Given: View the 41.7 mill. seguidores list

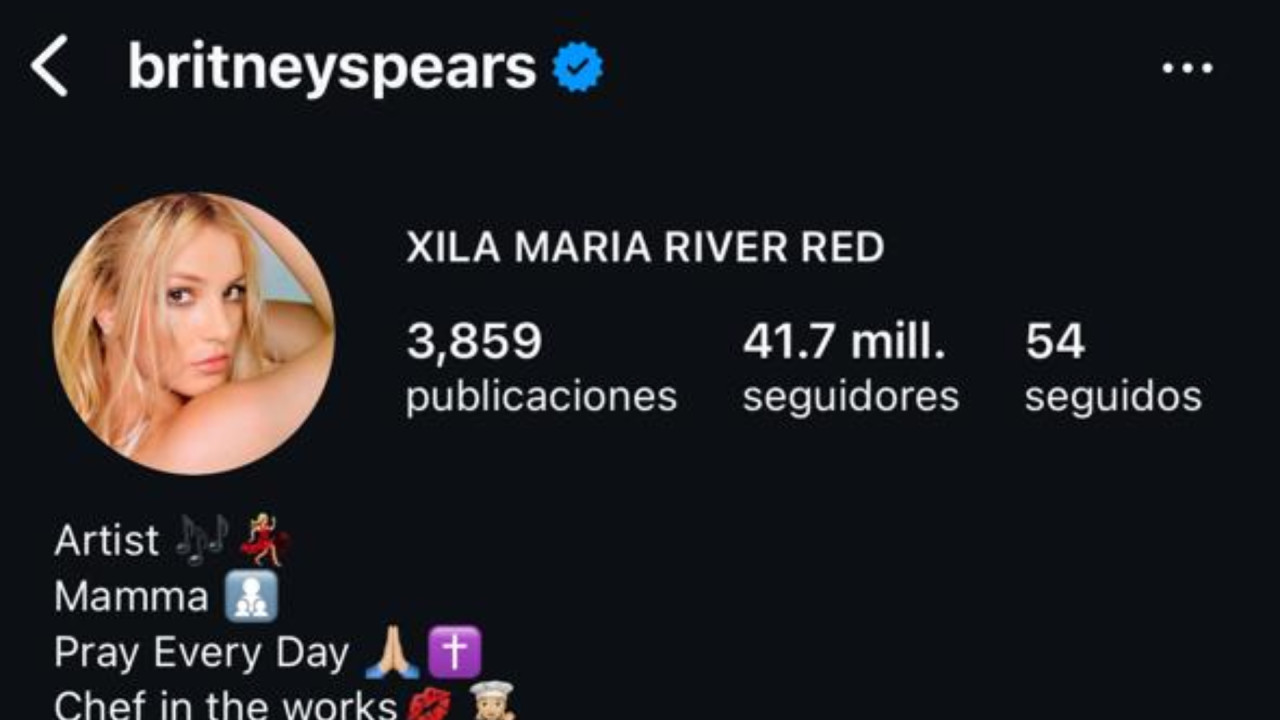Looking at the screenshot, I should tap(851, 368).
